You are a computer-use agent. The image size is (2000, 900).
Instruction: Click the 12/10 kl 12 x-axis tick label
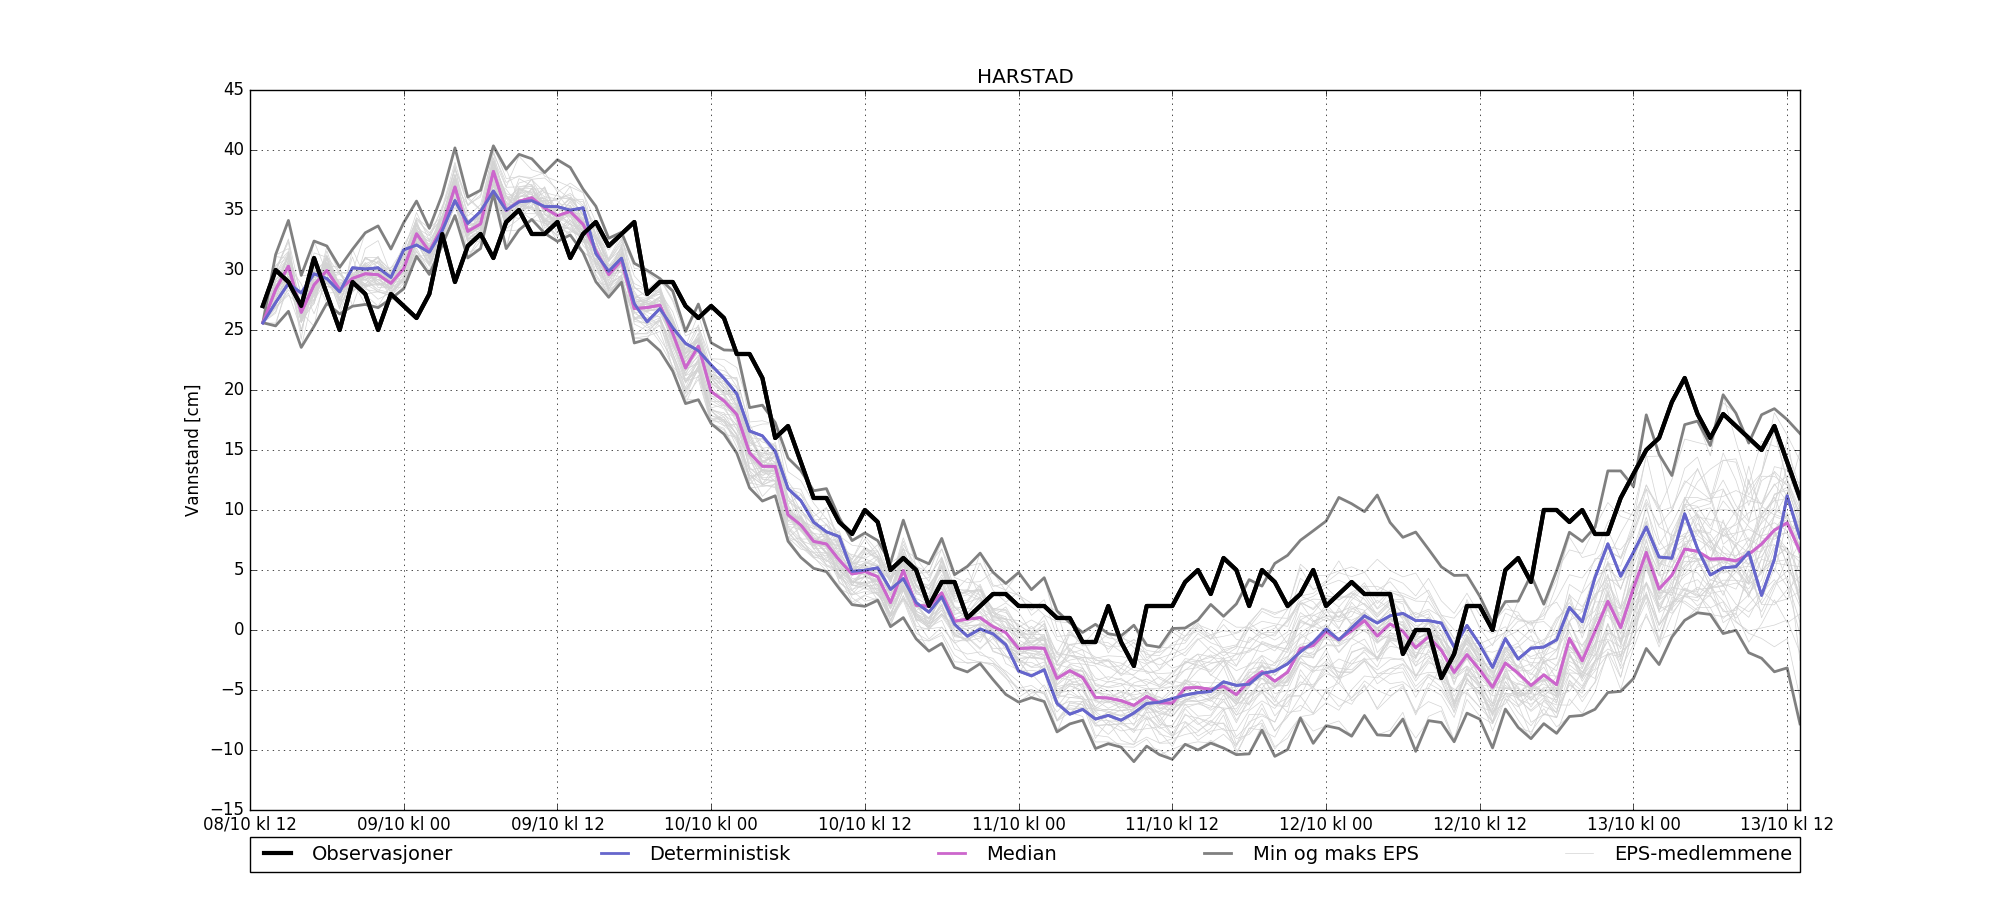point(1480,825)
